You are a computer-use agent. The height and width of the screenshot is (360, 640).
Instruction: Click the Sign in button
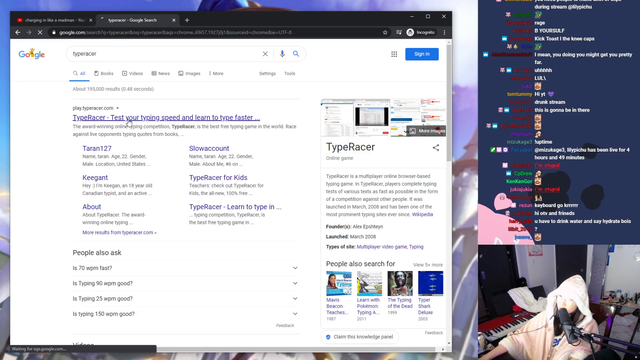coord(422,54)
